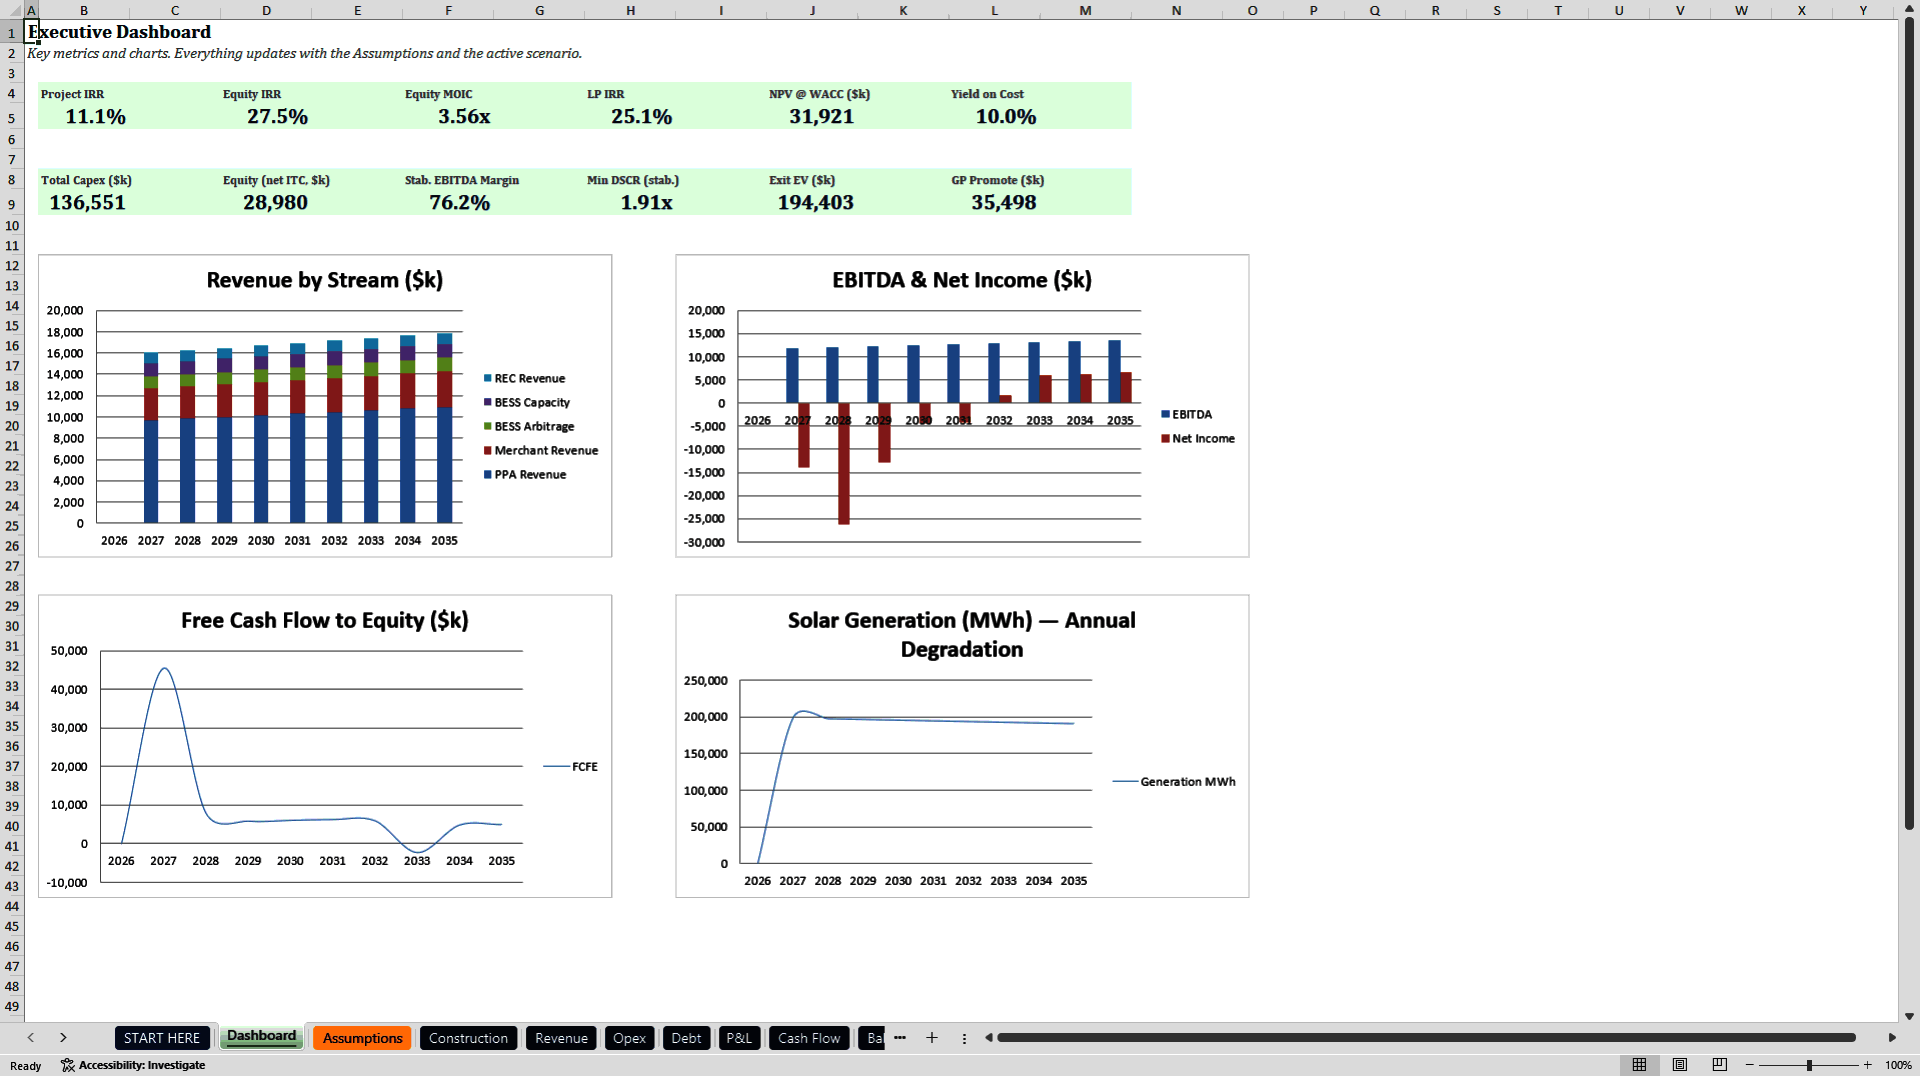Screen dimensions: 1920x1076
Task: Select column D header
Action: (x=266, y=10)
